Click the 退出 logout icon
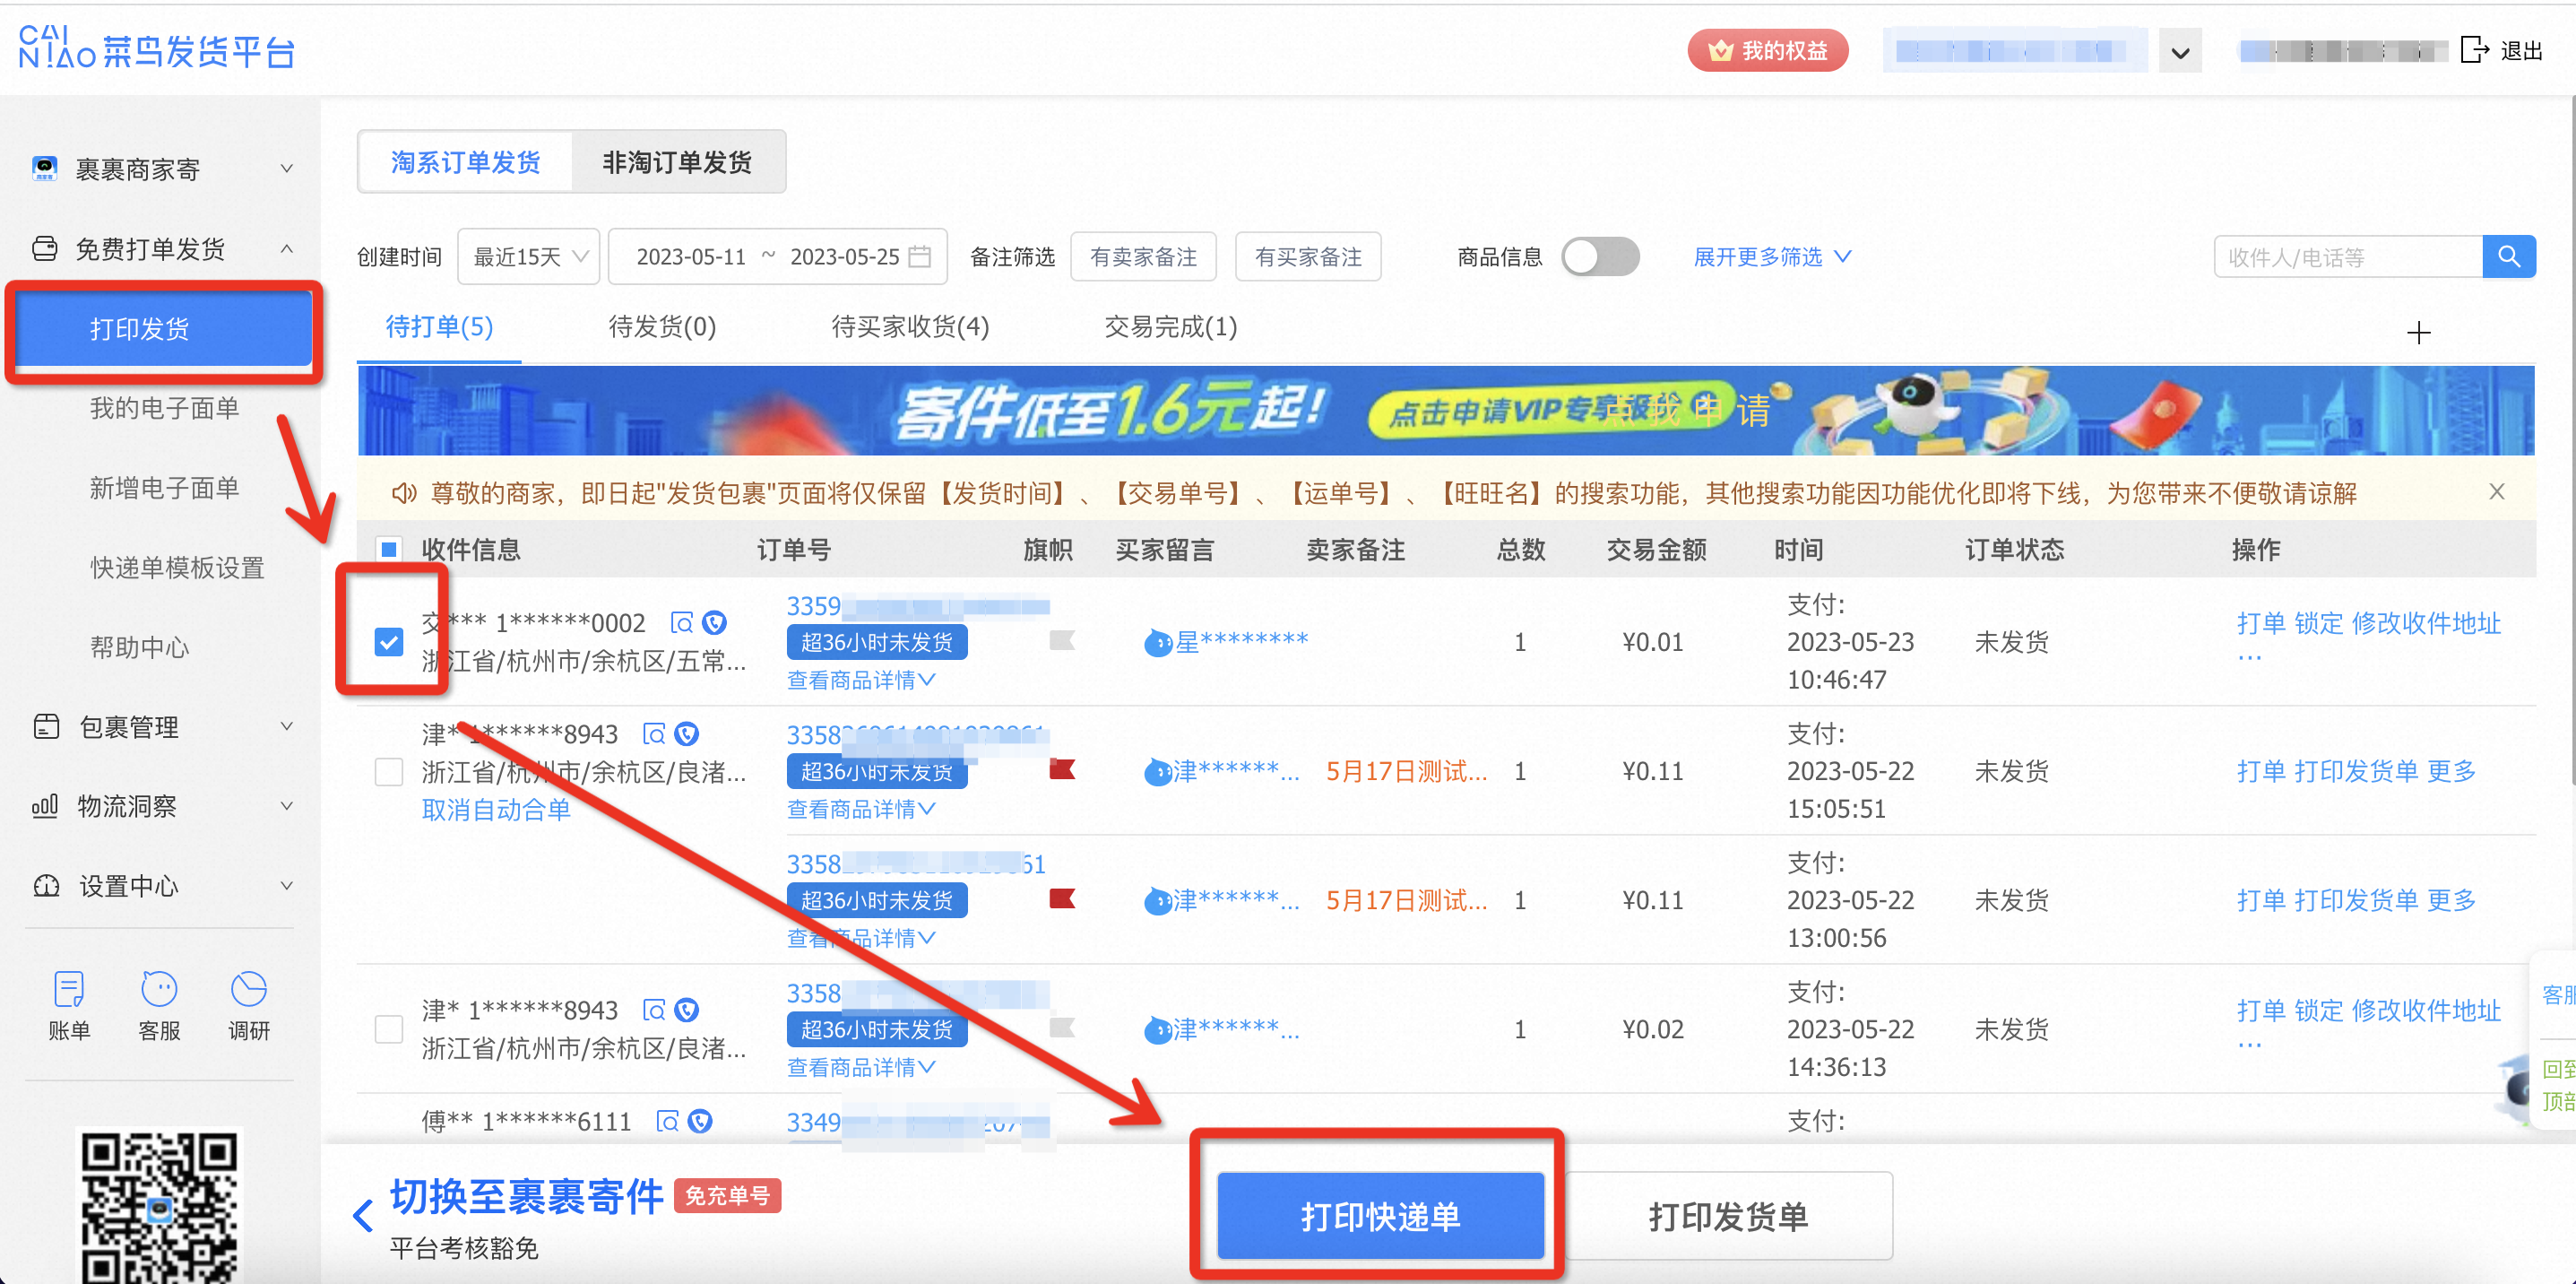This screenshot has width=2576, height=1284. coord(2474,50)
